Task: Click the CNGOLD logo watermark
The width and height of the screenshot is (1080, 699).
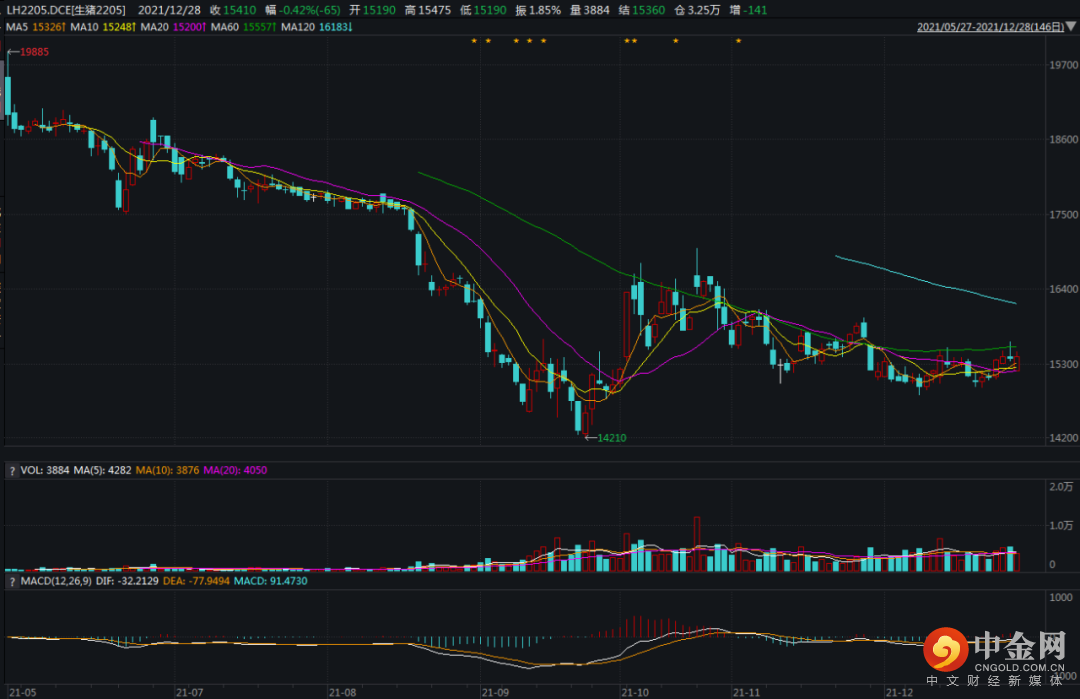Action: click(994, 653)
